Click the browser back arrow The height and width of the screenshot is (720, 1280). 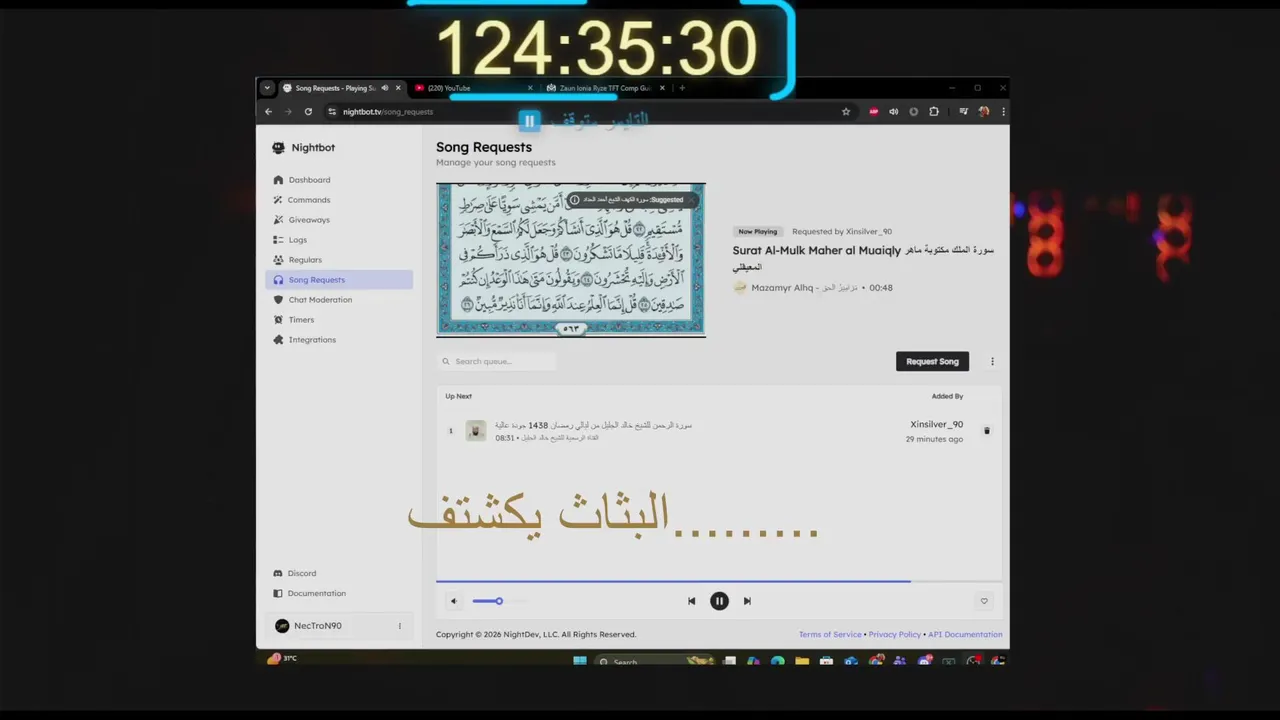tap(268, 112)
